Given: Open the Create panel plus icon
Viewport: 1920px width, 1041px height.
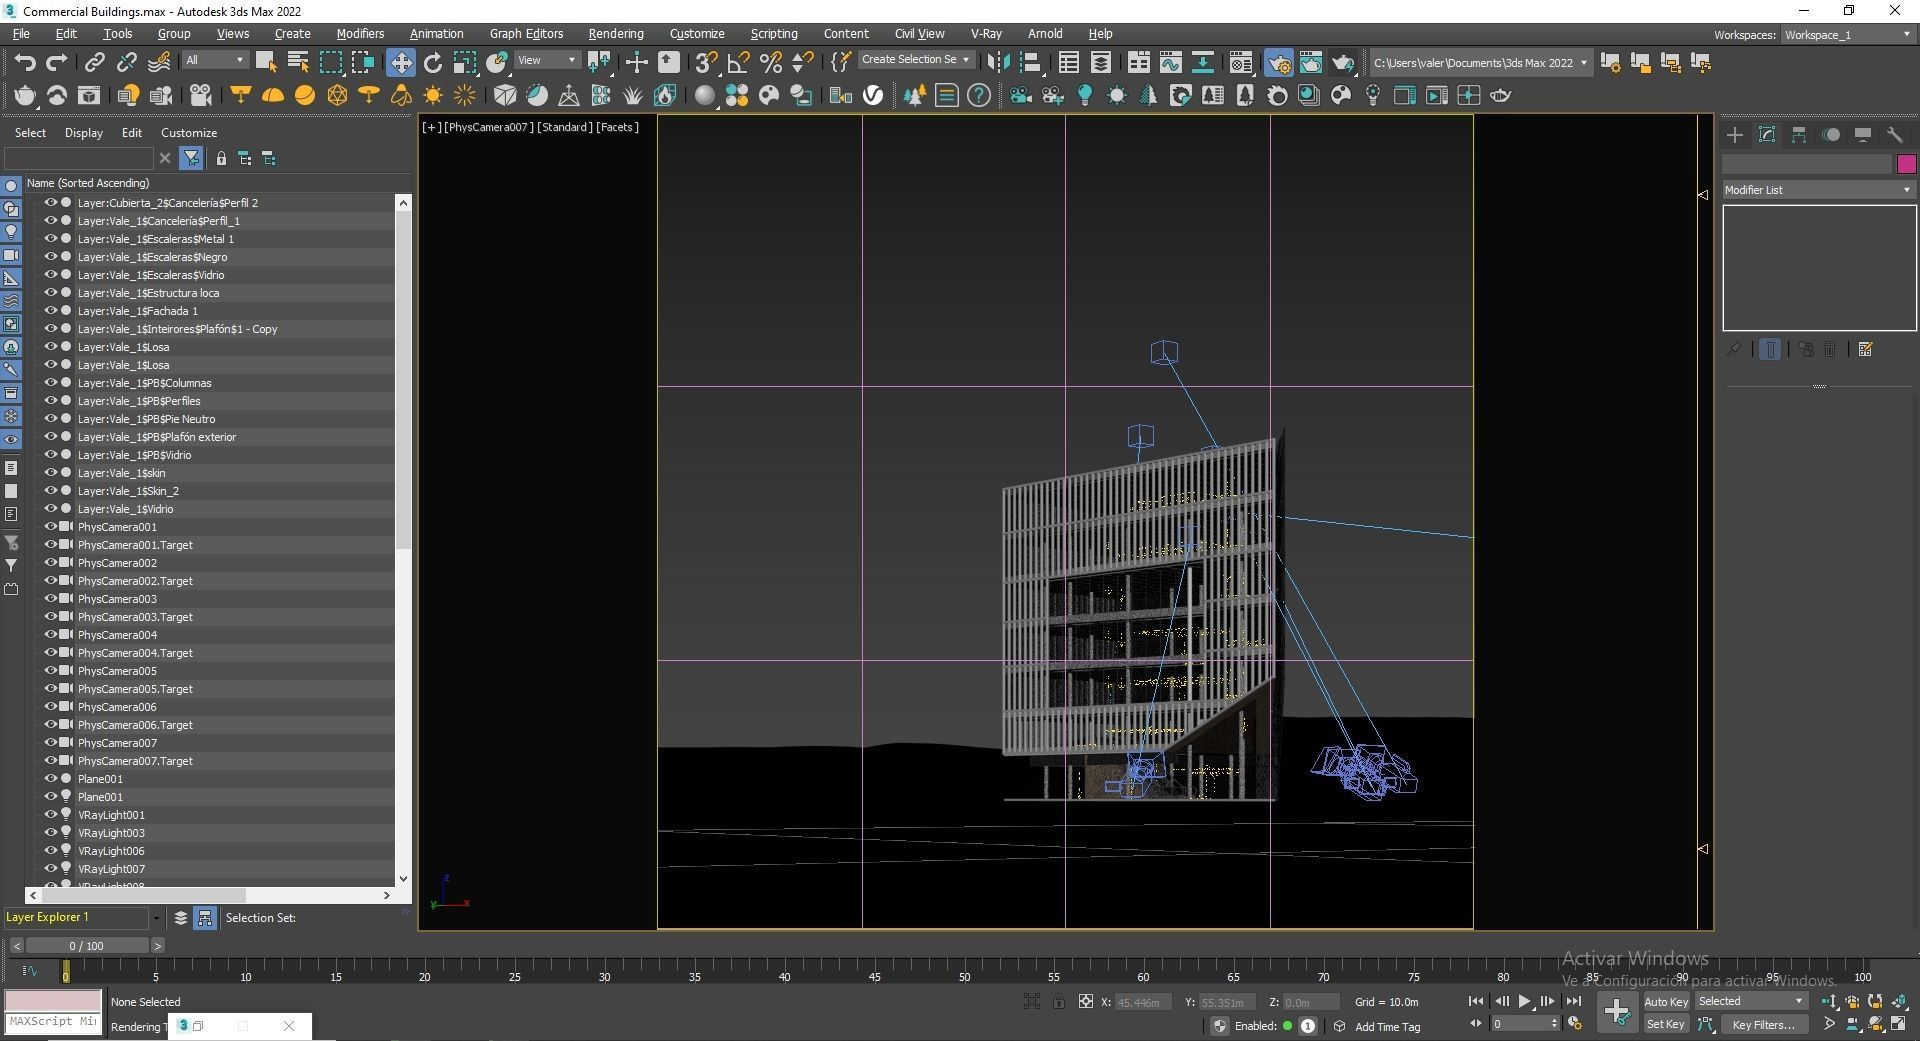Looking at the screenshot, I should click(1735, 134).
